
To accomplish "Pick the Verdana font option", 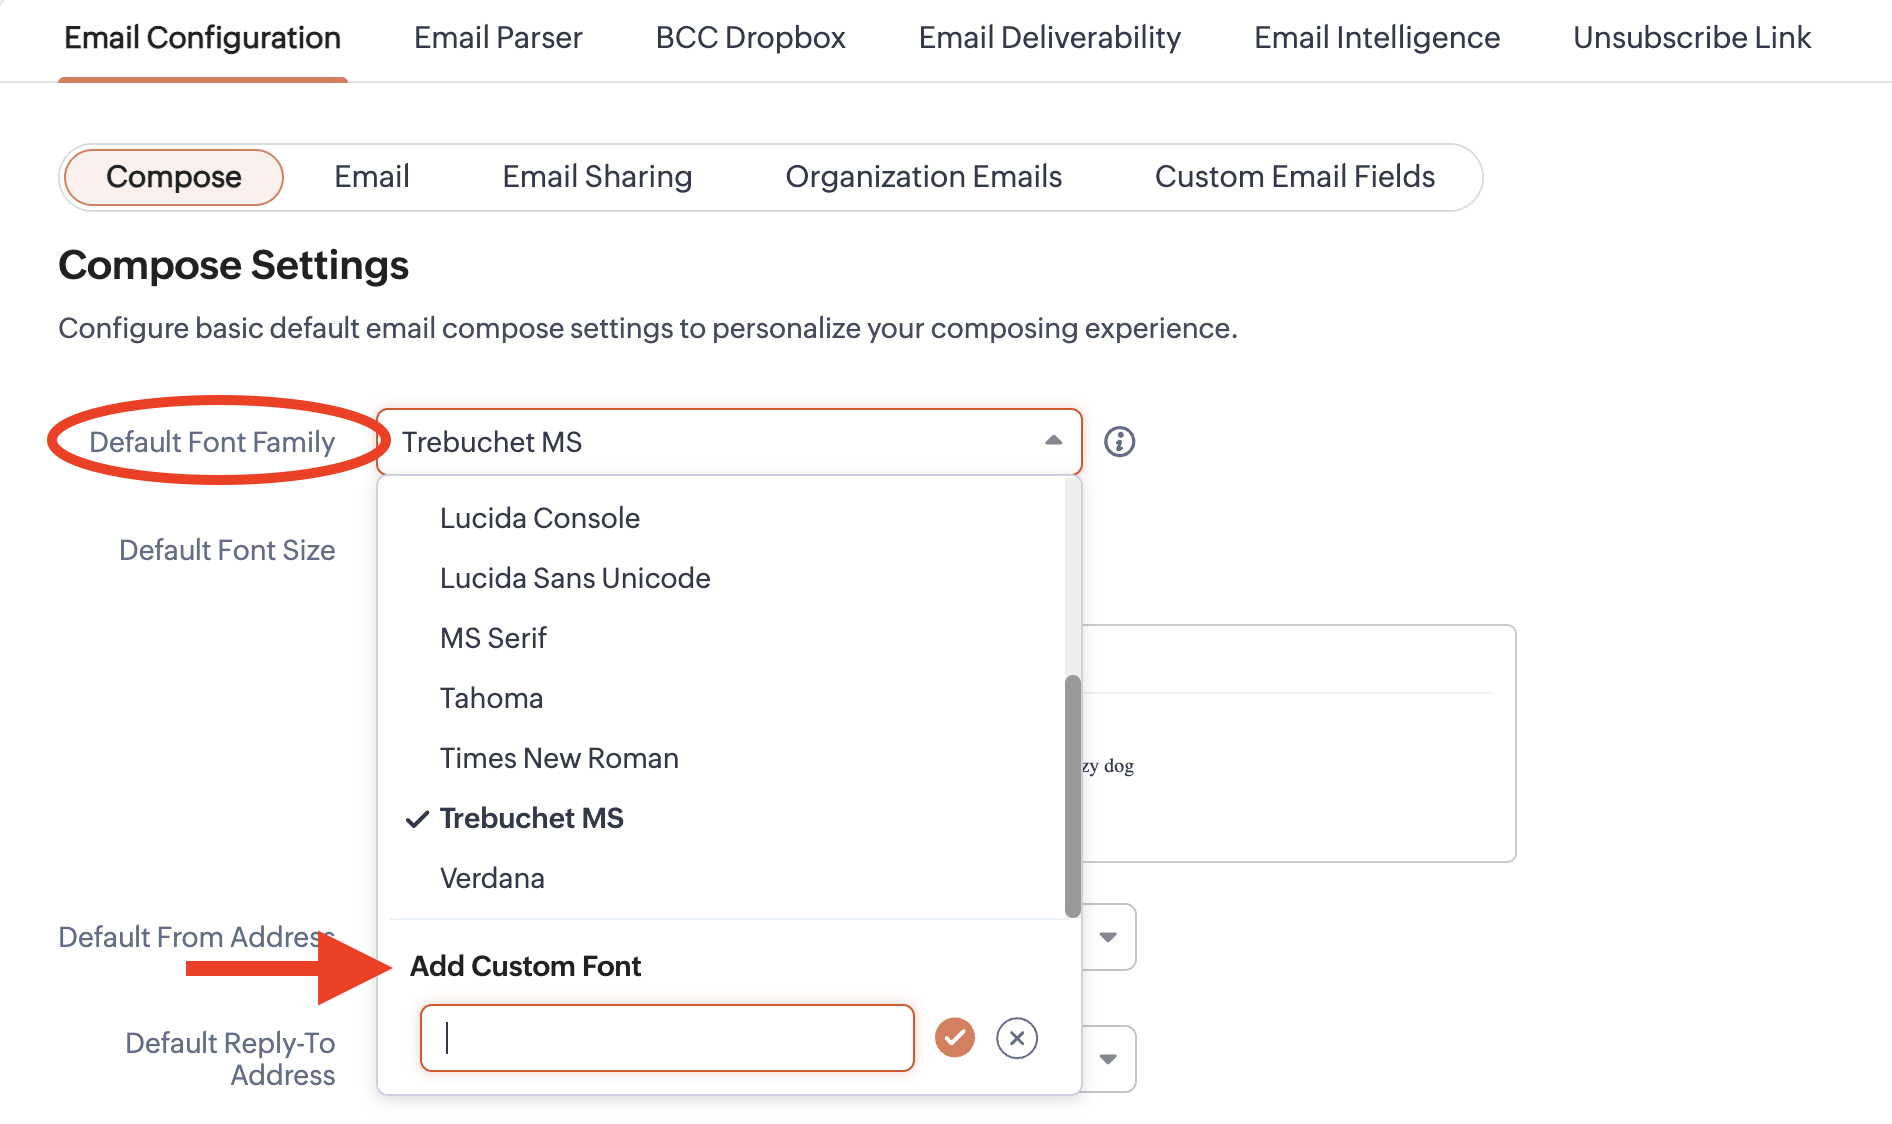I will pos(492,878).
